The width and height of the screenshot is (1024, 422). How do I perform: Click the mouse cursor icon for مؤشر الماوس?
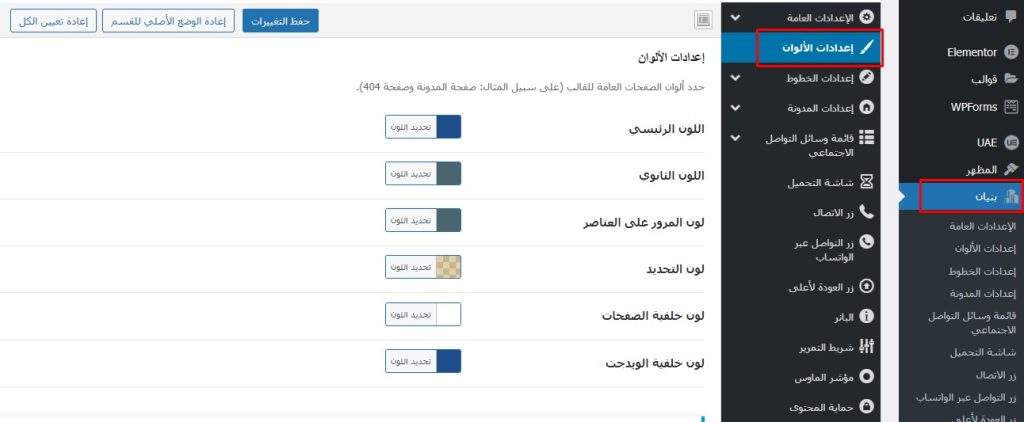pyautogui.click(x=866, y=376)
